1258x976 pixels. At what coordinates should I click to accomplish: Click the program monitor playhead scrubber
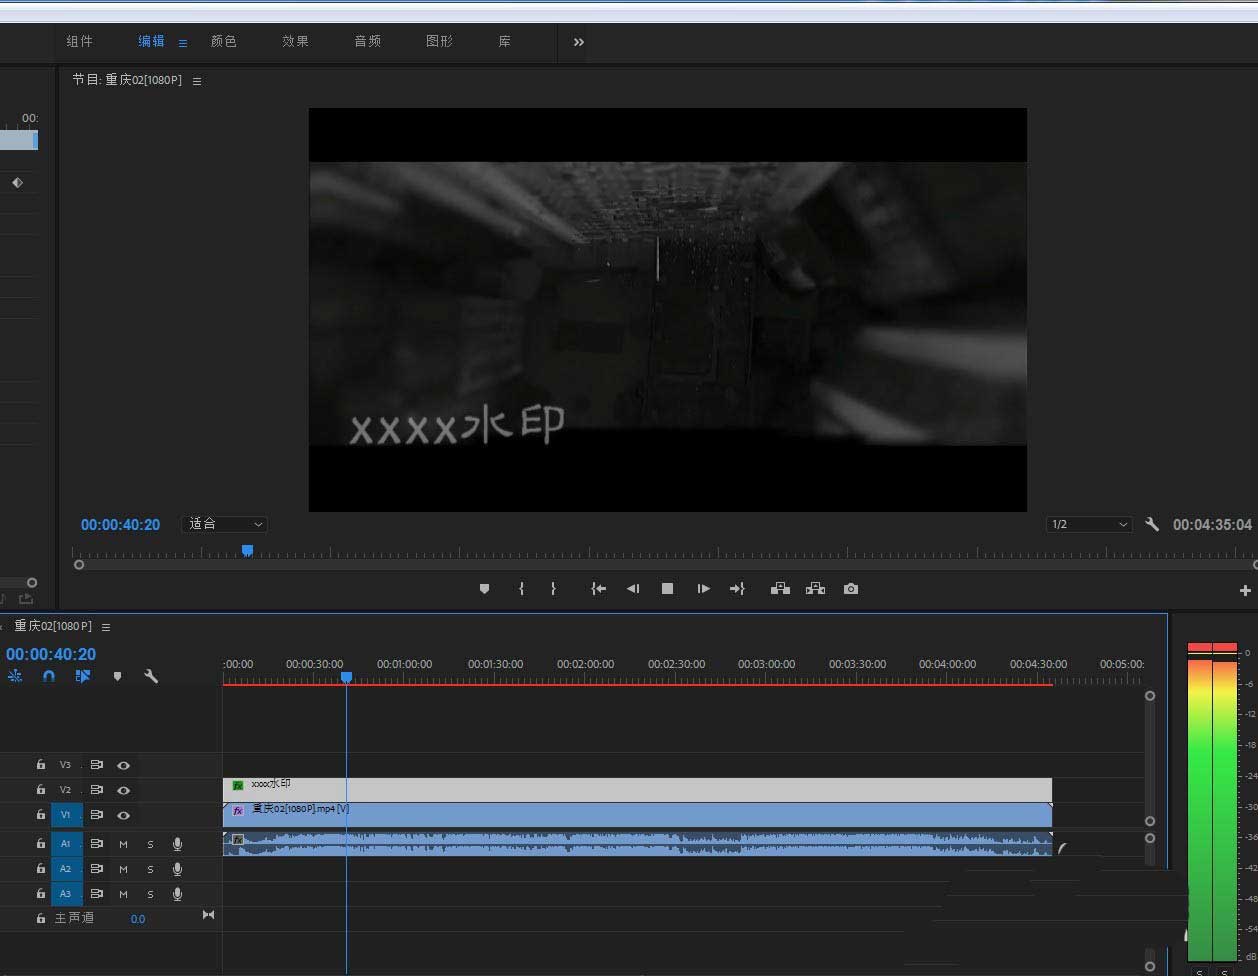(247, 550)
